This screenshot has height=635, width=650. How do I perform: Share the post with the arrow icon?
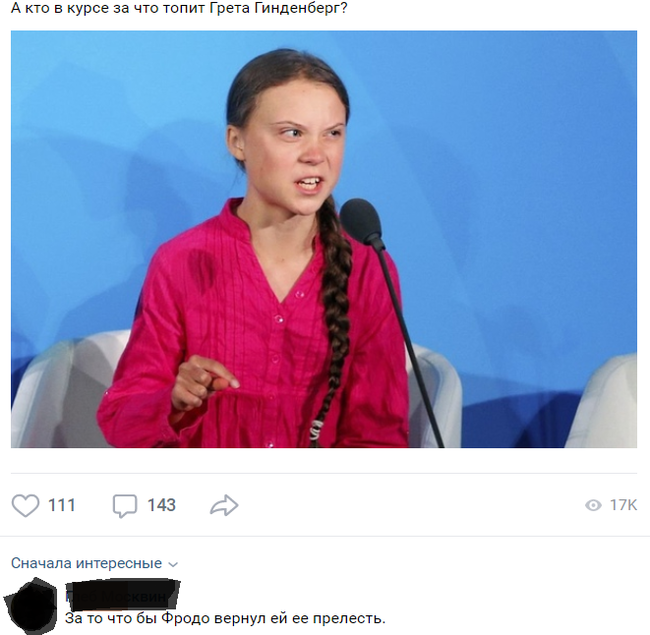coord(224,505)
